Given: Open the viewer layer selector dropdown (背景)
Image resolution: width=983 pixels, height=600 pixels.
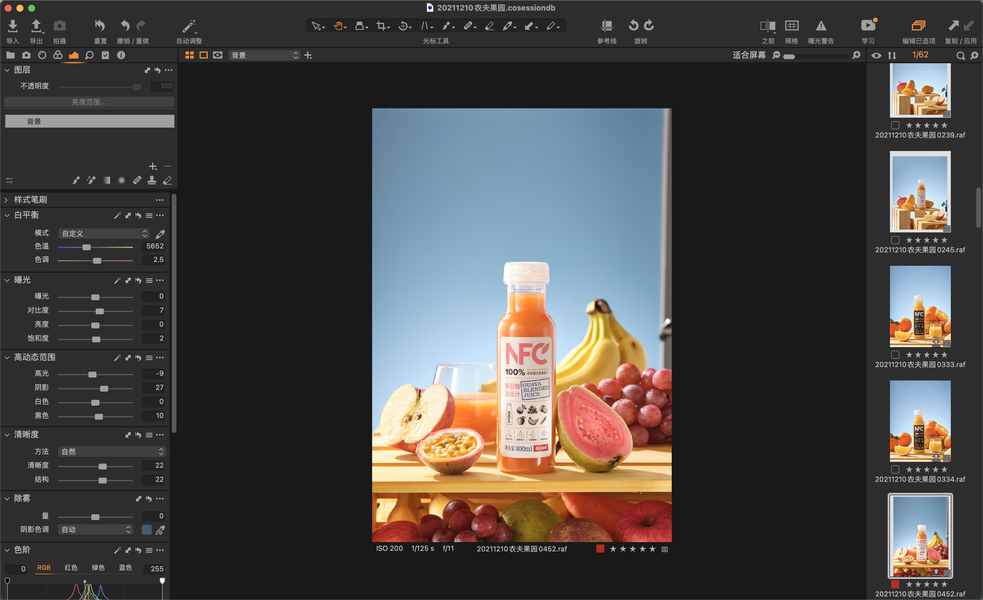Looking at the screenshot, I should (x=265, y=55).
